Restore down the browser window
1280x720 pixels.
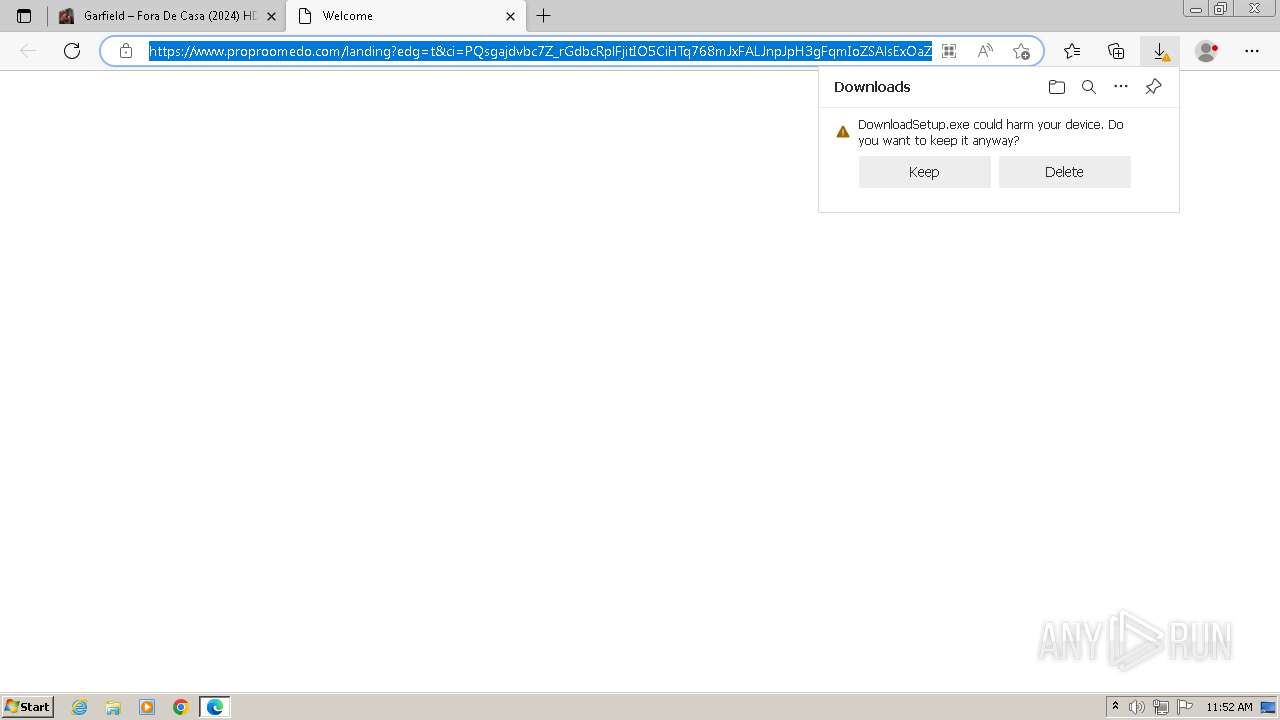1220,9
